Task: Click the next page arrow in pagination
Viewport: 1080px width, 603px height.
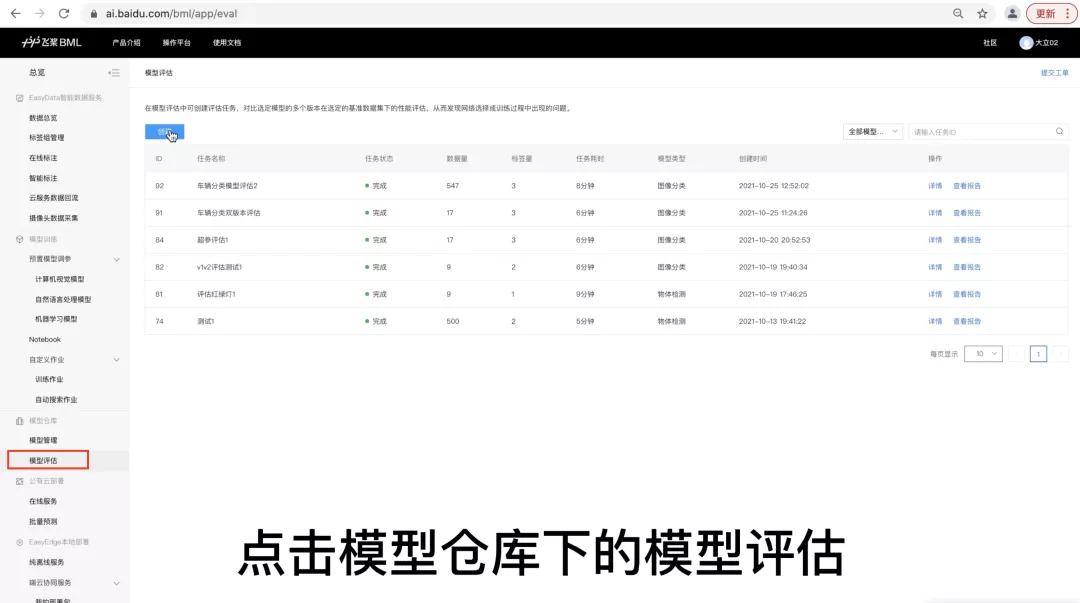Action: click(x=1061, y=354)
